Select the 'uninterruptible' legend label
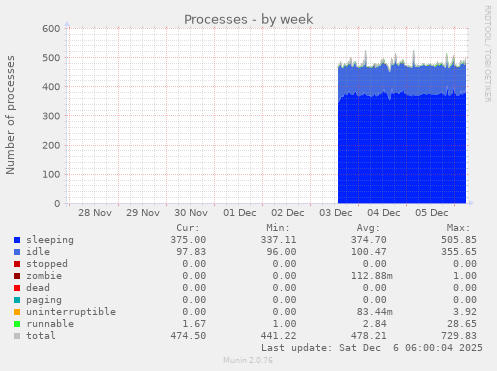The height and width of the screenshot is (371, 497). 71,312
